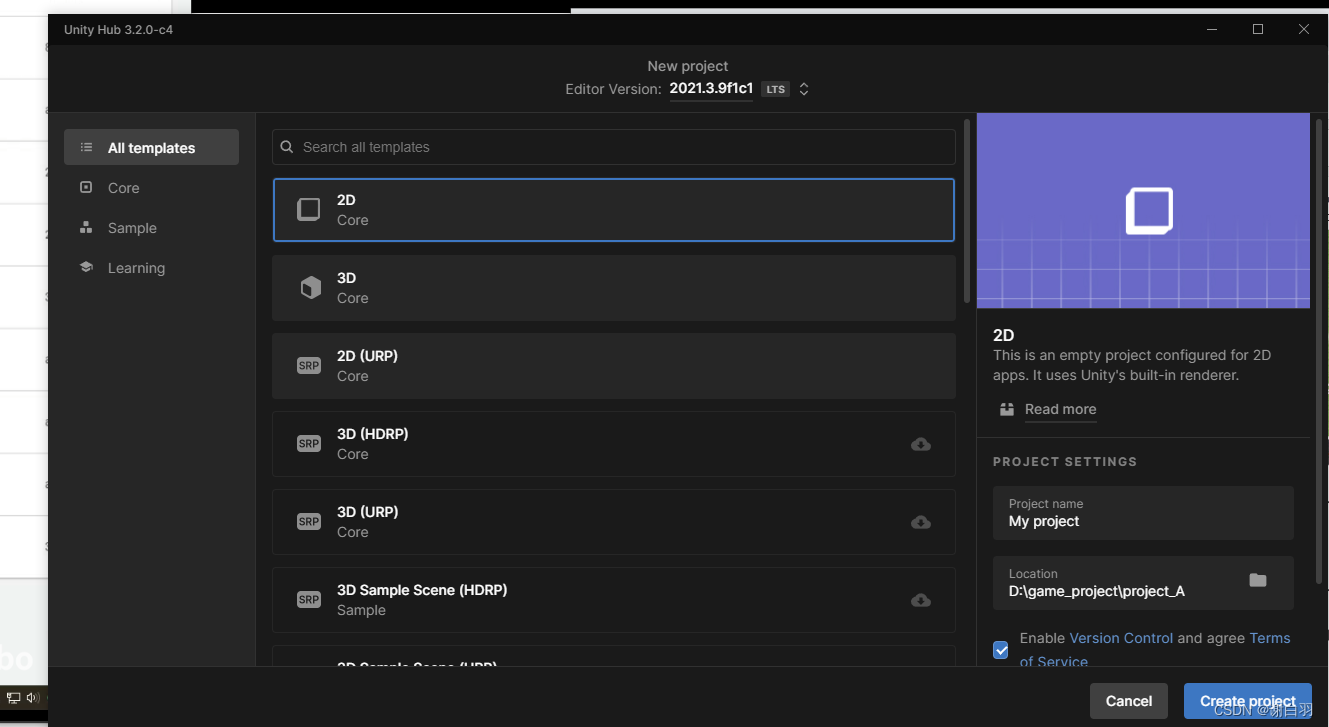
Task: Click the search magnifier icon
Action: coord(287,147)
